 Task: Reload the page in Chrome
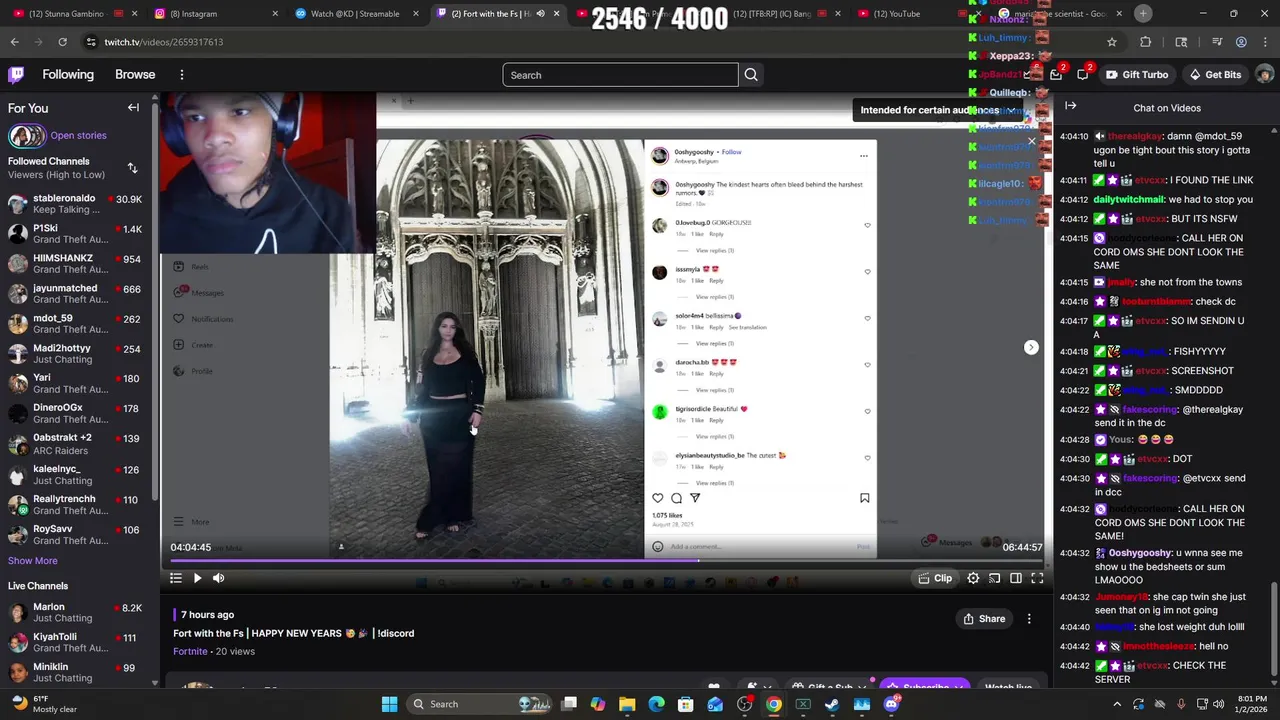coord(62,42)
